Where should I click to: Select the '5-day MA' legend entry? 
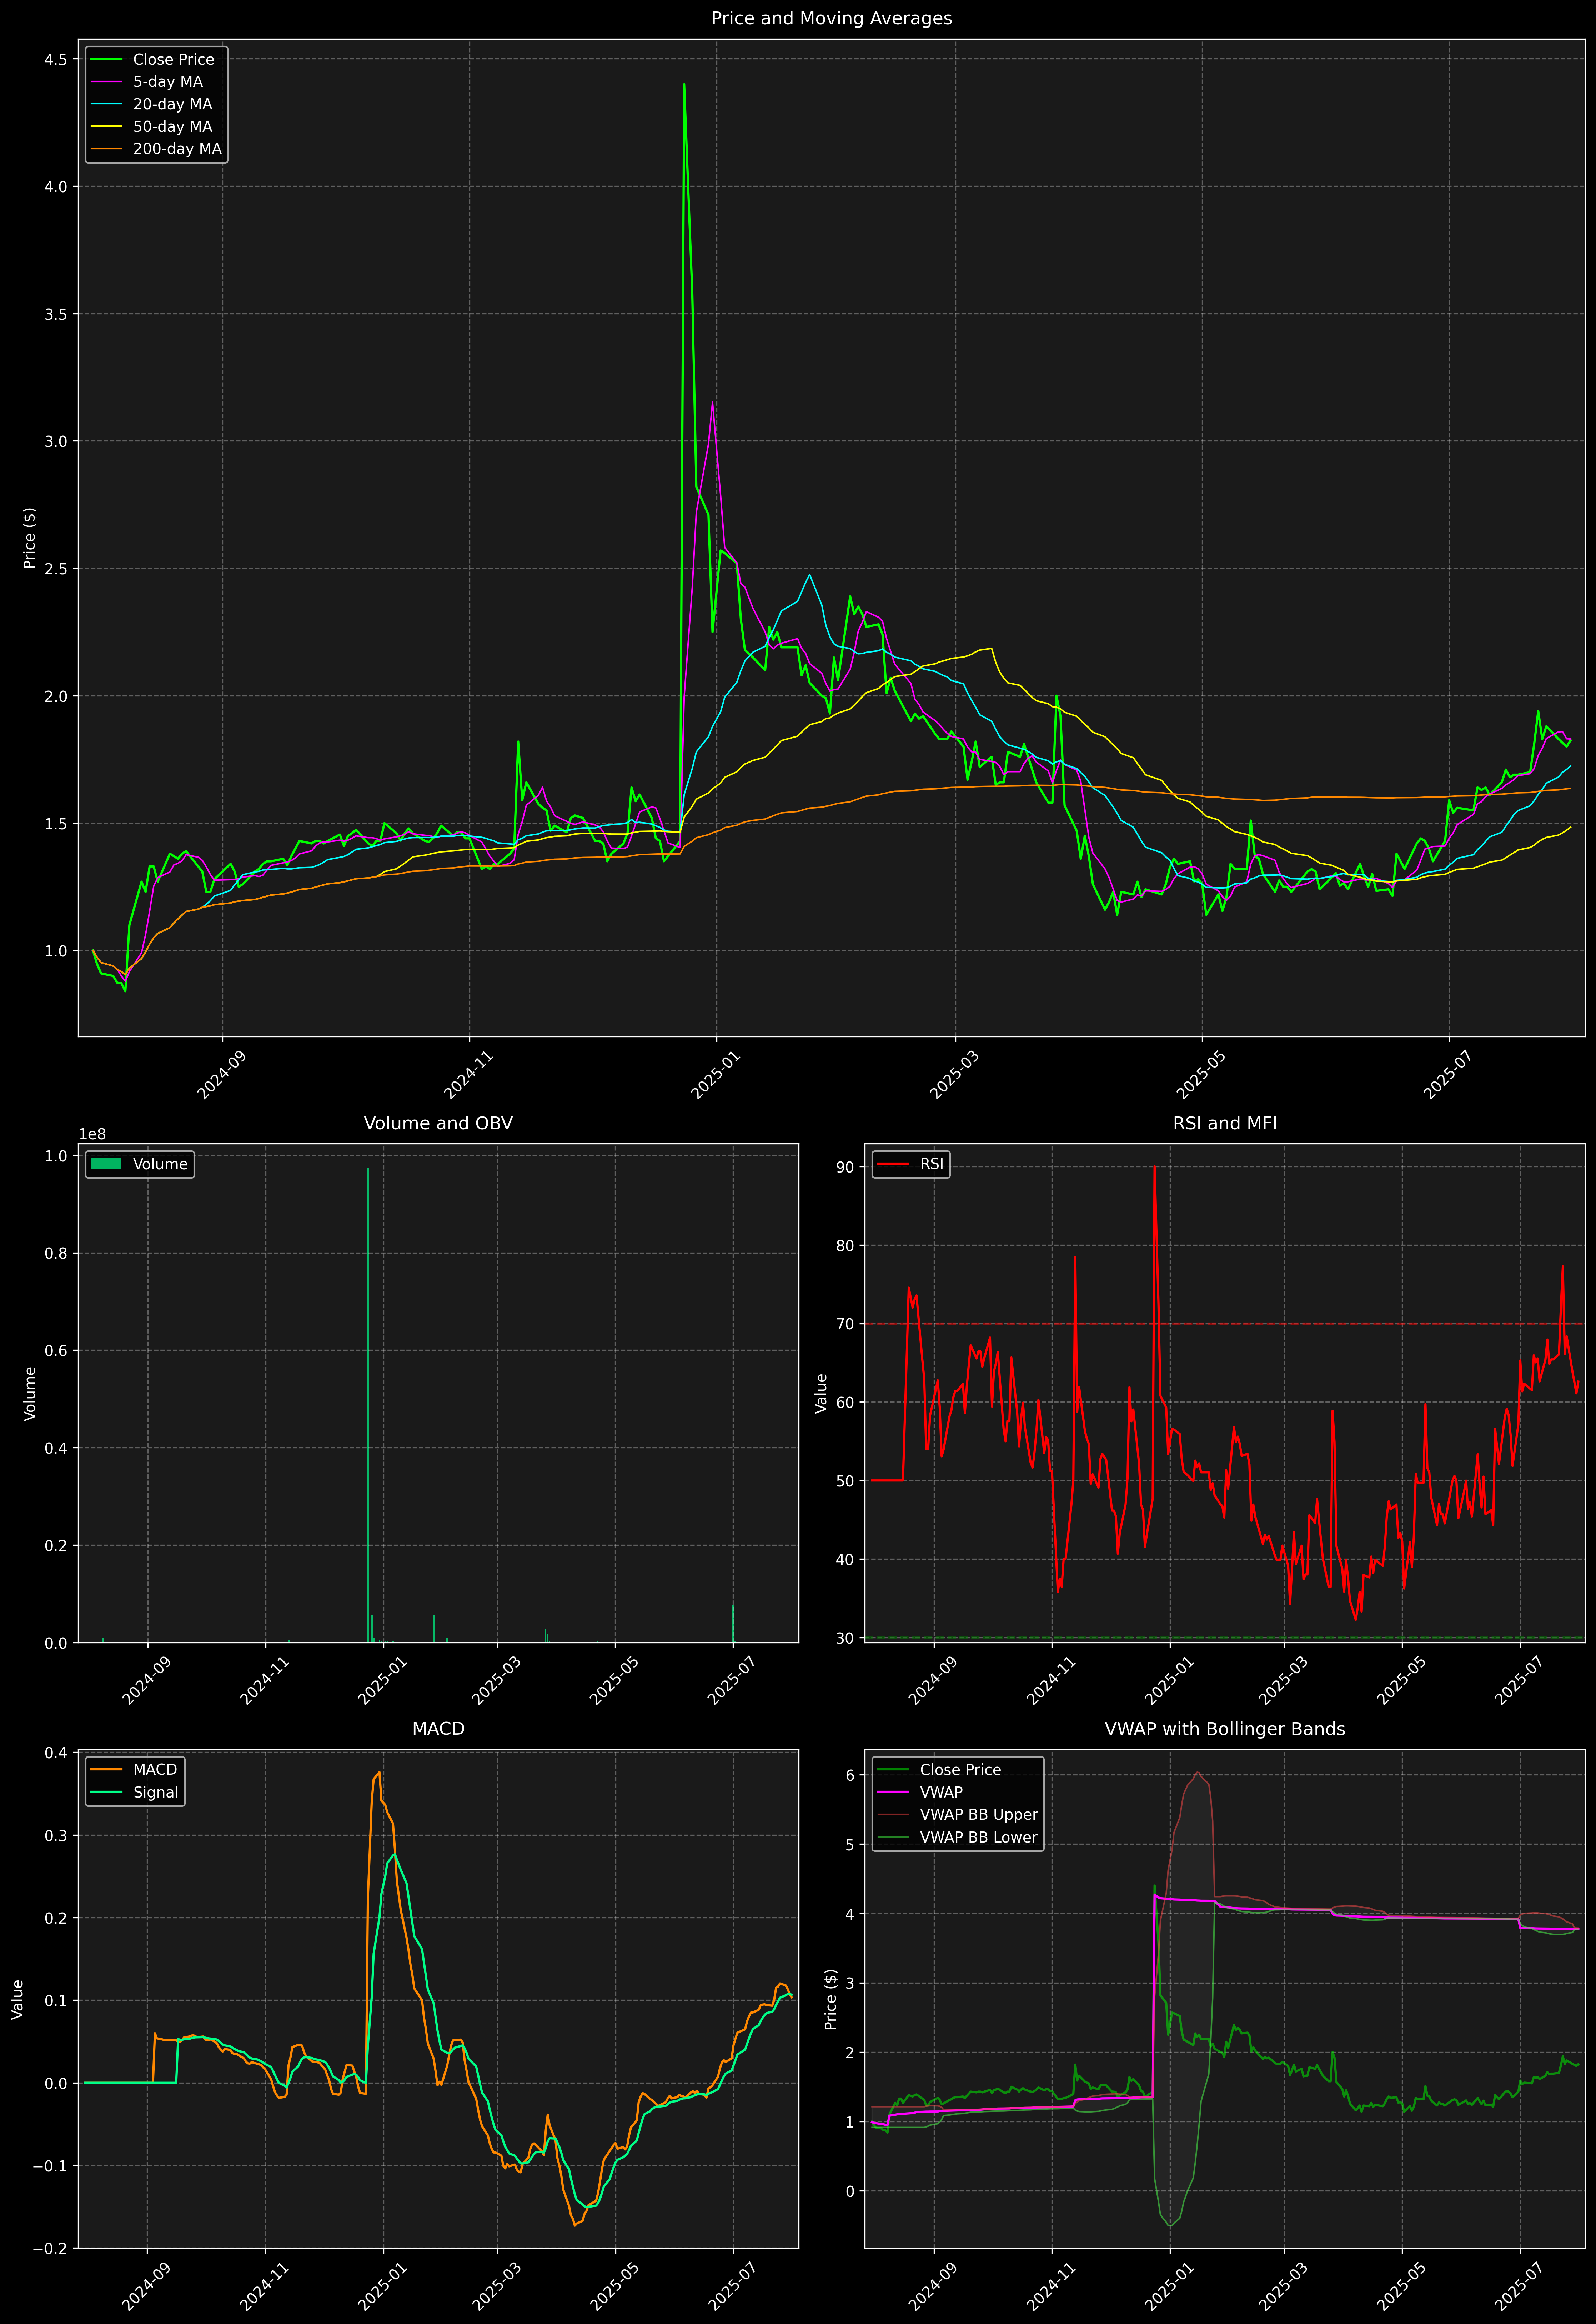click(x=147, y=82)
